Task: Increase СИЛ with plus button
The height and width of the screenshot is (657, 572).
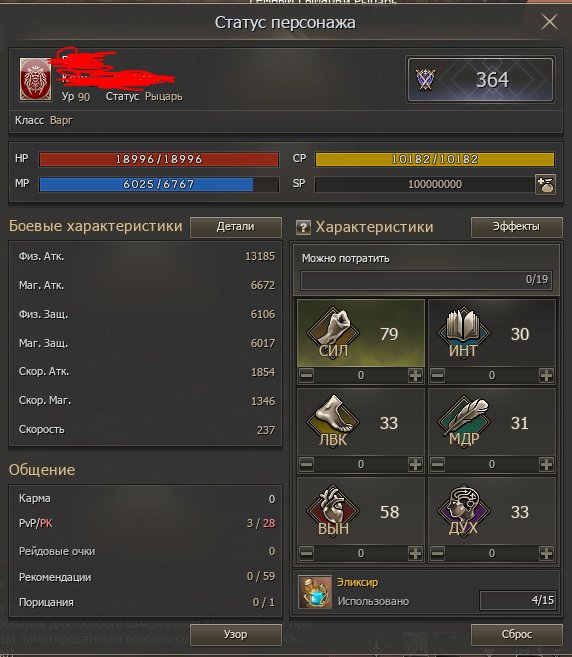Action: [x=415, y=375]
